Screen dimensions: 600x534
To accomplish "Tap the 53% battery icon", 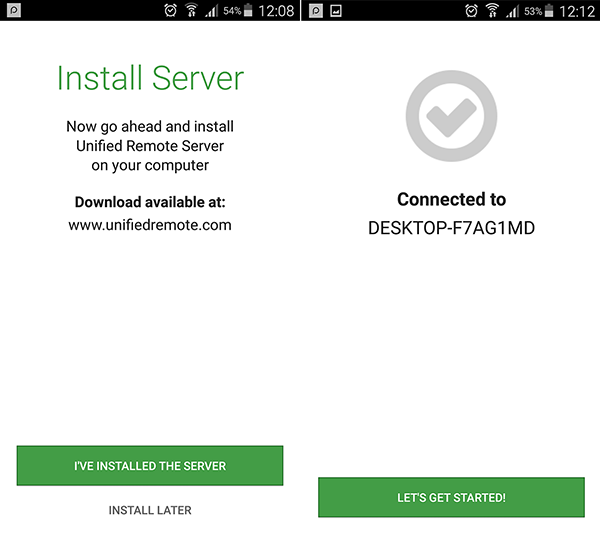I will tap(549, 11).
